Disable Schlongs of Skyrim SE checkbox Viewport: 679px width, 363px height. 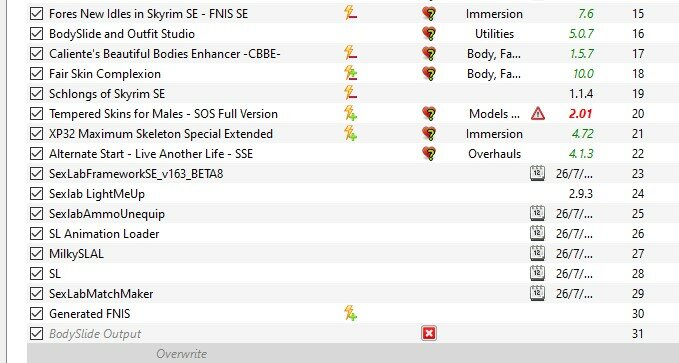tap(36, 94)
